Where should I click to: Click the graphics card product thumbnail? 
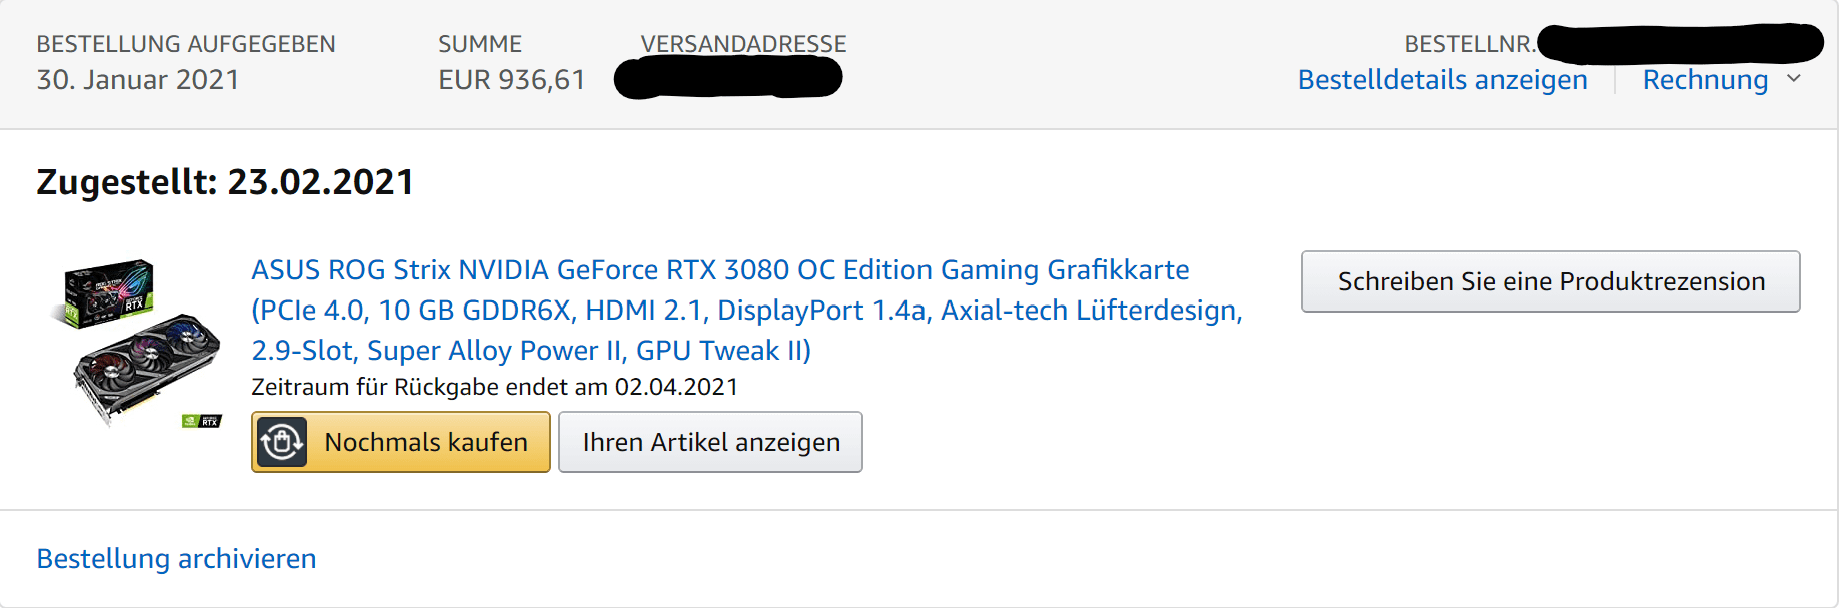pos(138,343)
